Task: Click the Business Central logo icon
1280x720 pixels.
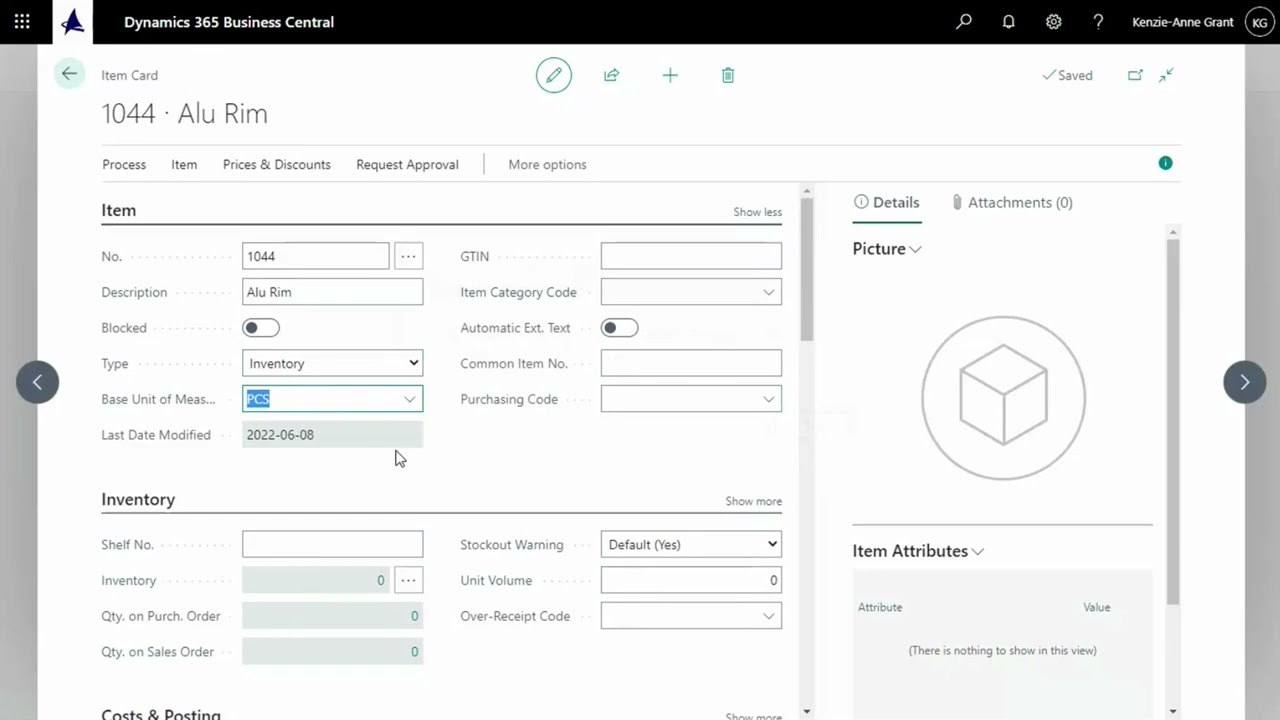Action: click(72, 21)
